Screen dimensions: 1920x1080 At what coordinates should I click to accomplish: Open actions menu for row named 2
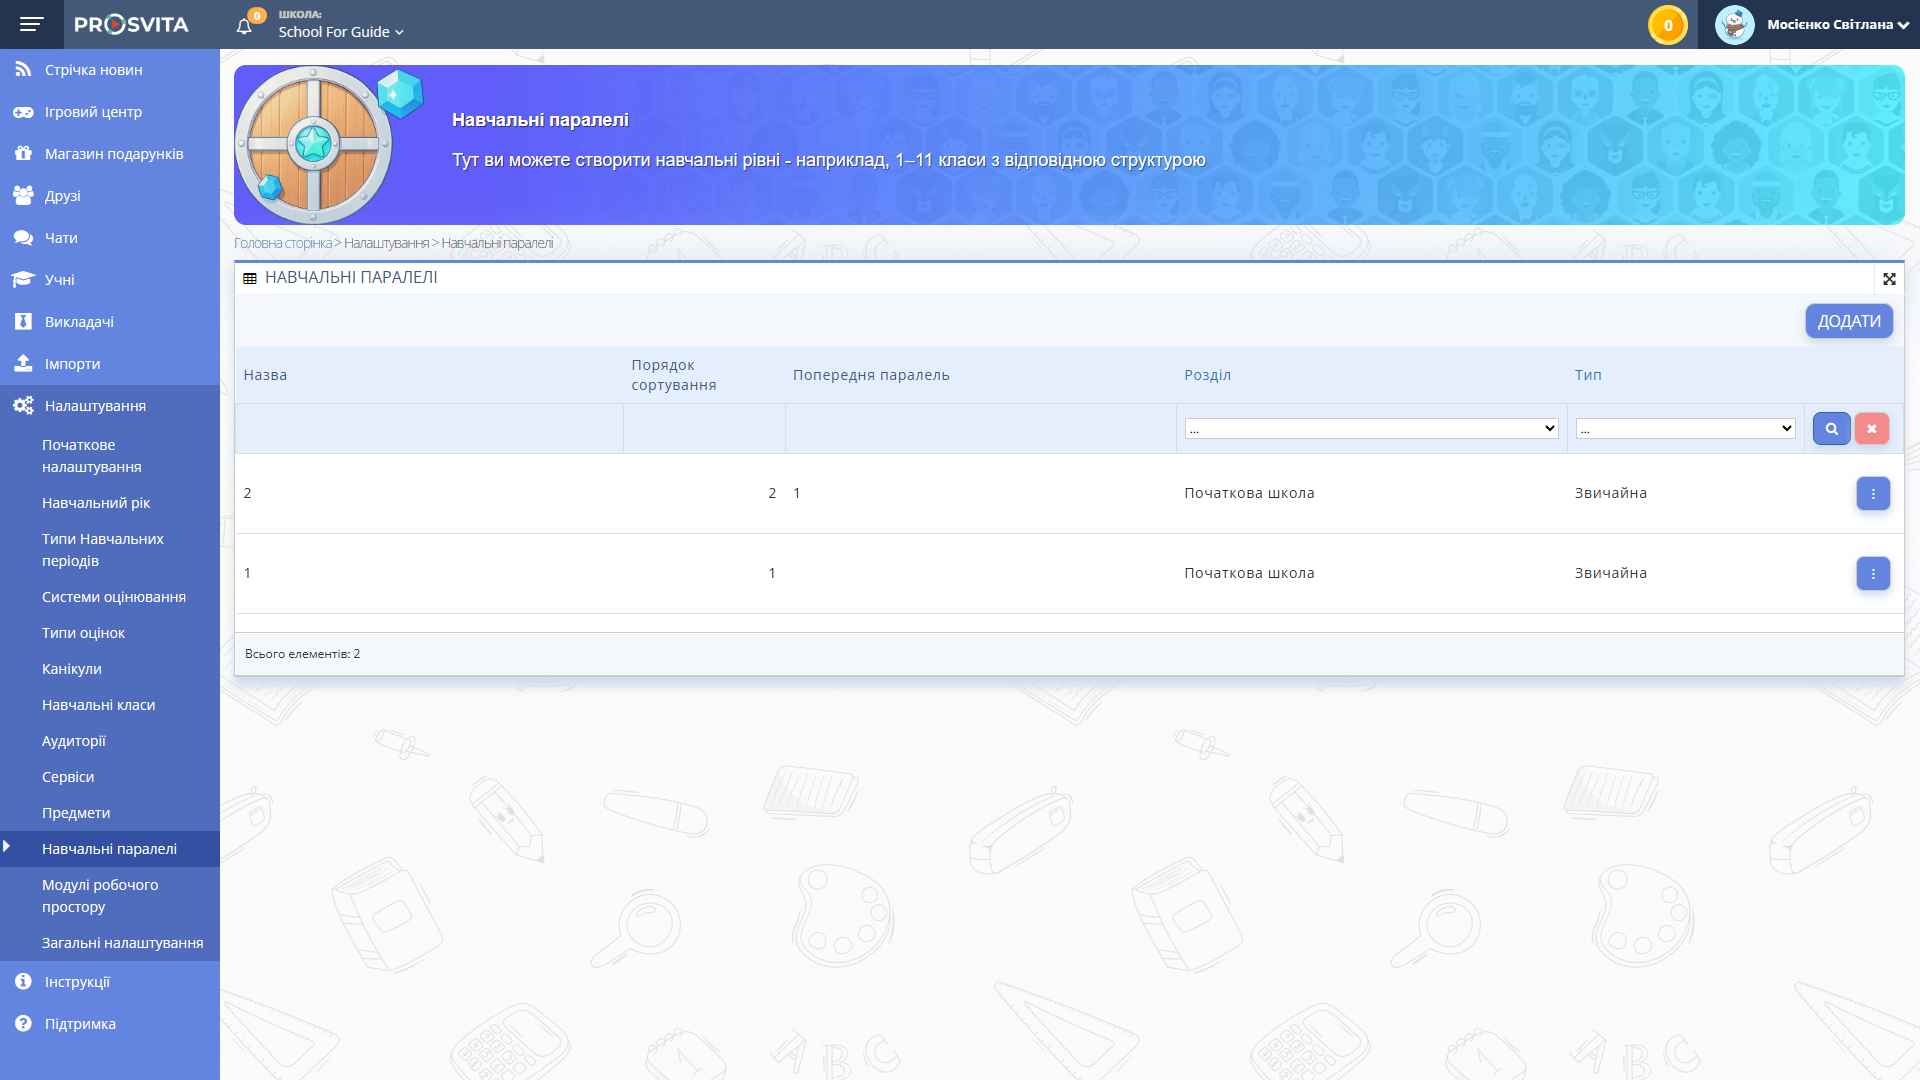pyautogui.click(x=1872, y=494)
